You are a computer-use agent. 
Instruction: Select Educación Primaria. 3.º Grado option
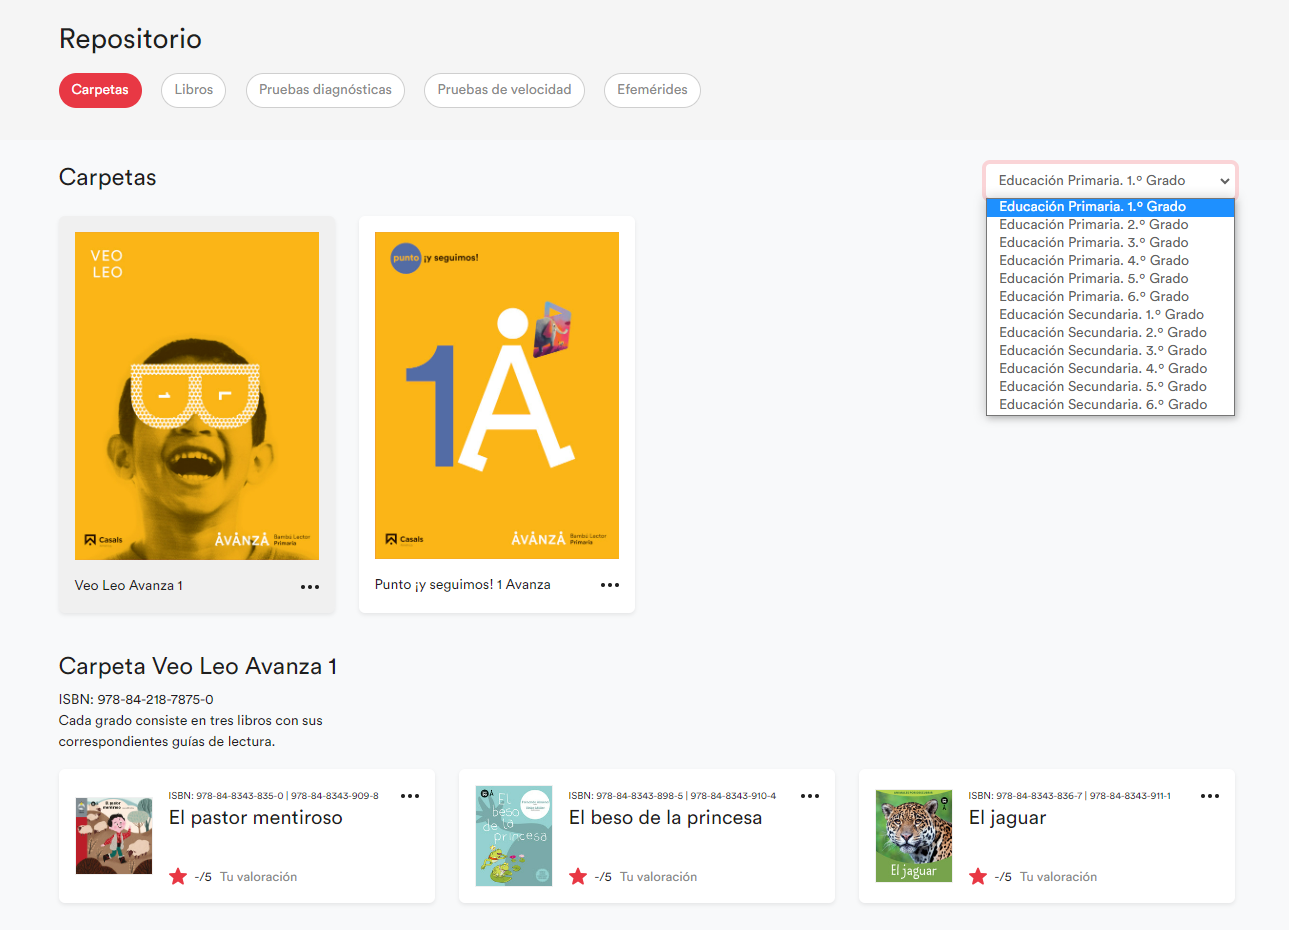click(x=1093, y=243)
